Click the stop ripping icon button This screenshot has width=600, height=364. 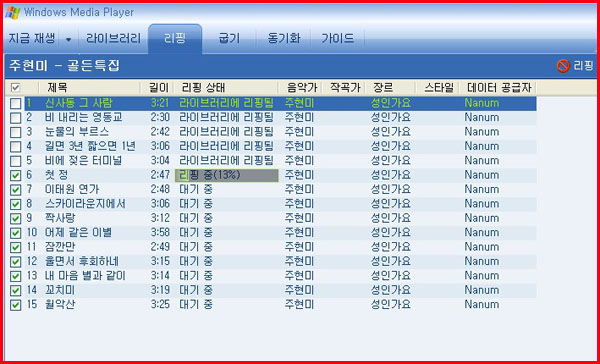(x=563, y=66)
